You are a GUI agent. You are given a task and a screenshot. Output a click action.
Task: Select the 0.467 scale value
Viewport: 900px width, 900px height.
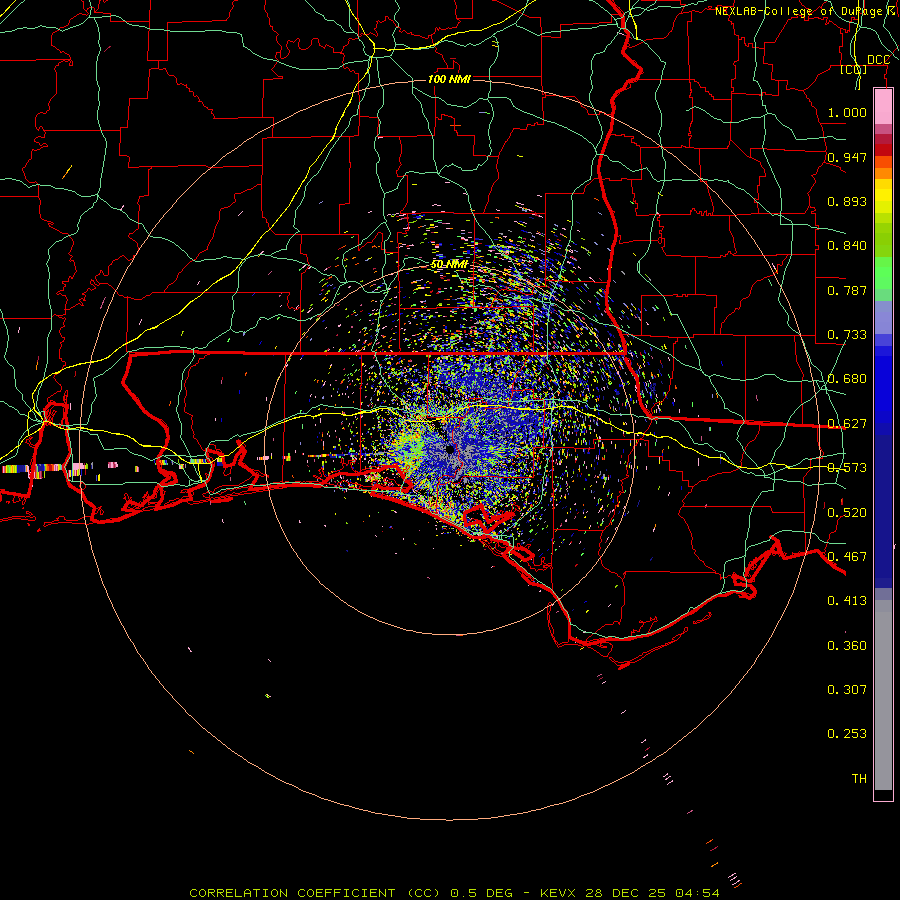pos(847,557)
